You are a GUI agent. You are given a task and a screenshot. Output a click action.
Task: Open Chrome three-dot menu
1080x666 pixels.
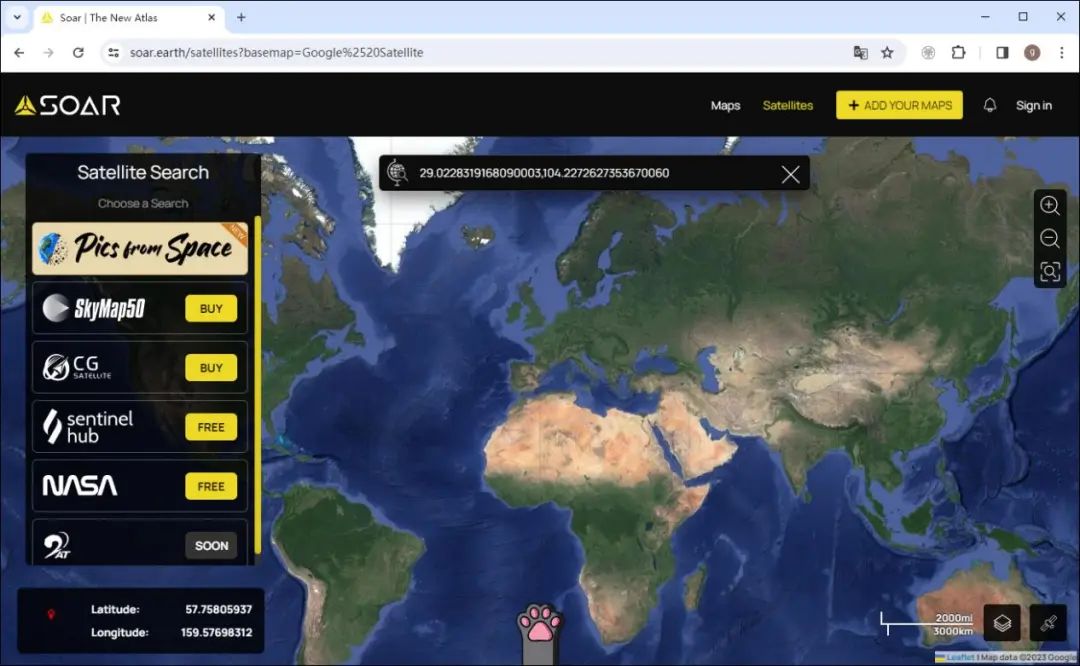(1061, 52)
